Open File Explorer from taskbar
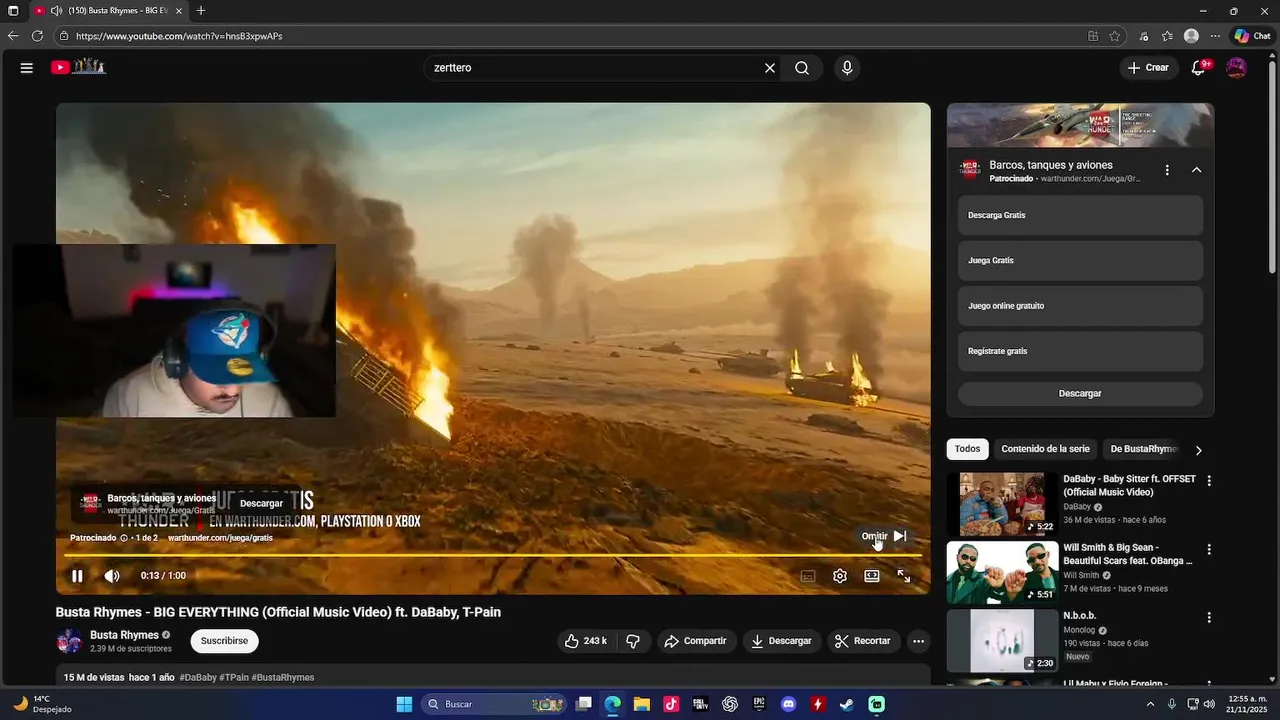 pyautogui.click(x=642, y=704)
